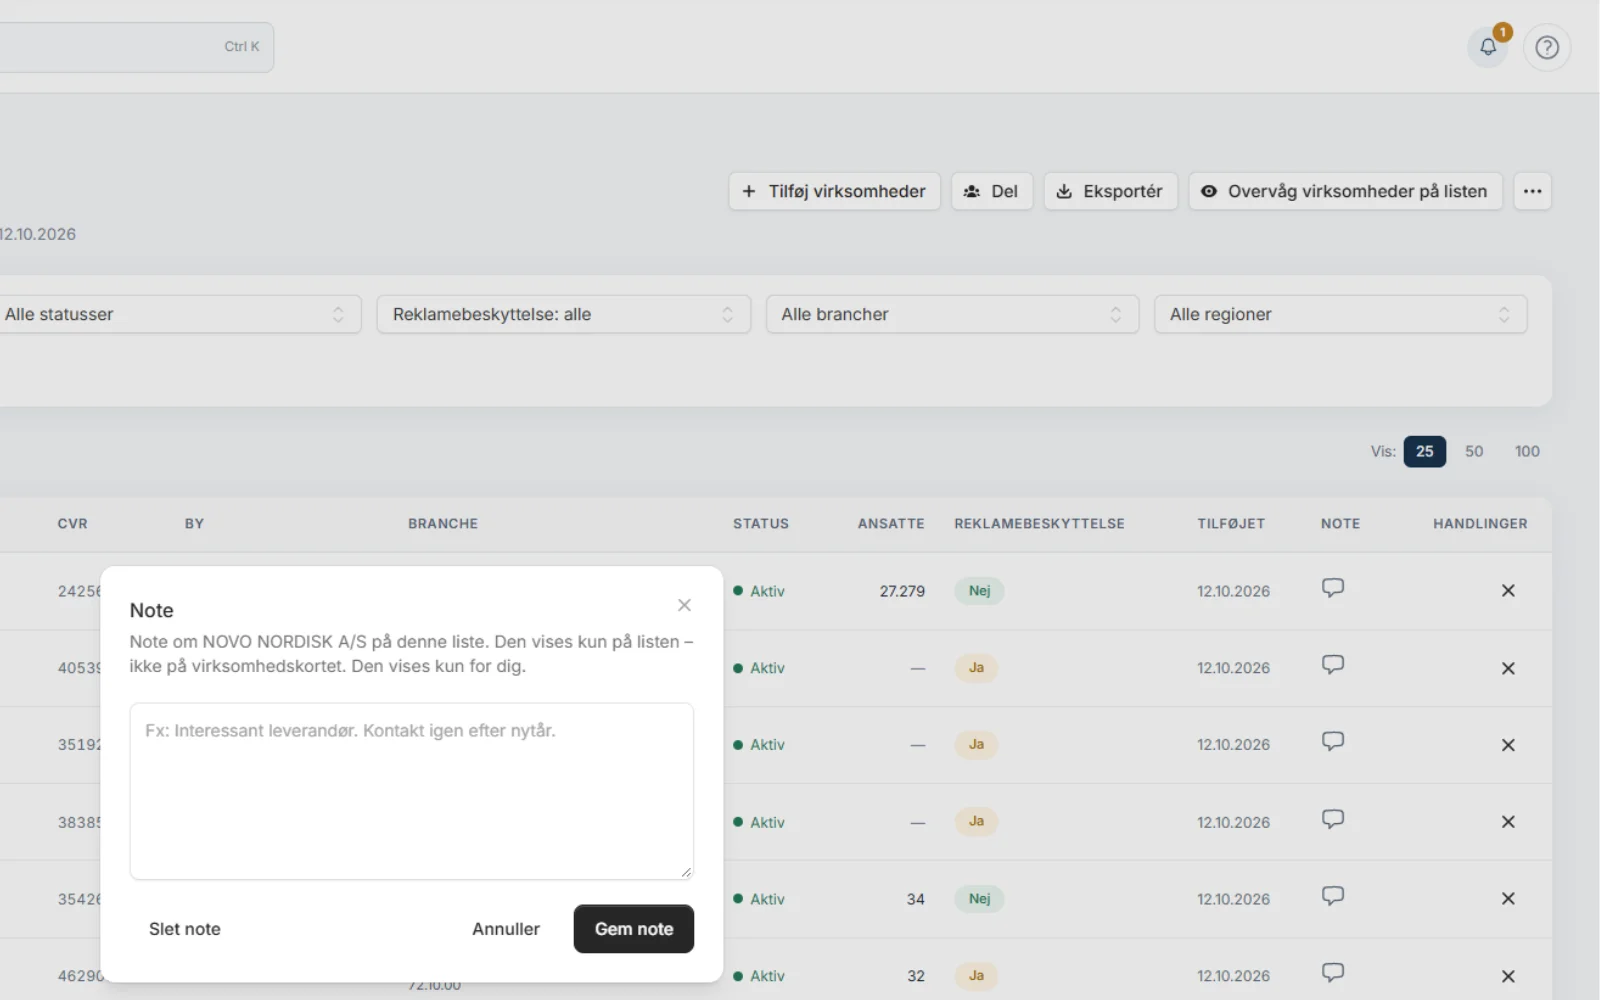Sort by the ANSATTE column header
The height and width of the screenshot is (1000, 1600).
[x=891, y=524]
